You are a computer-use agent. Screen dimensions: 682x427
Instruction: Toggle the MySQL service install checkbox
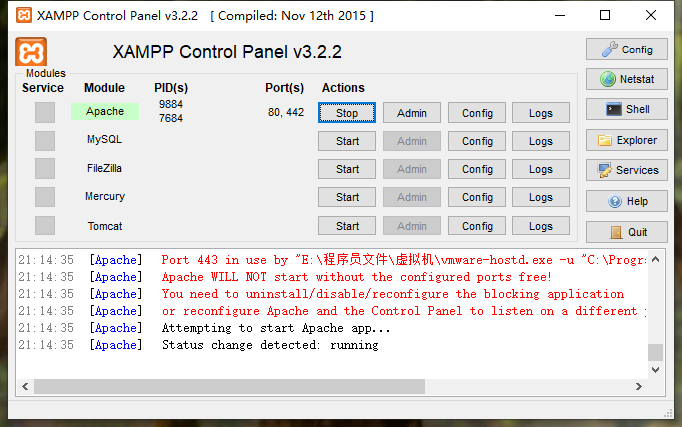click(x=45, y=141)
